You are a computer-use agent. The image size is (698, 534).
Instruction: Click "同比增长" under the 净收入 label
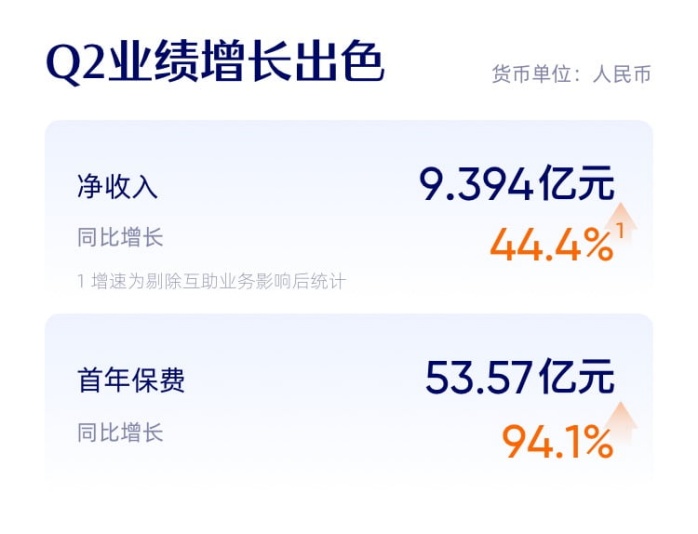120,238
